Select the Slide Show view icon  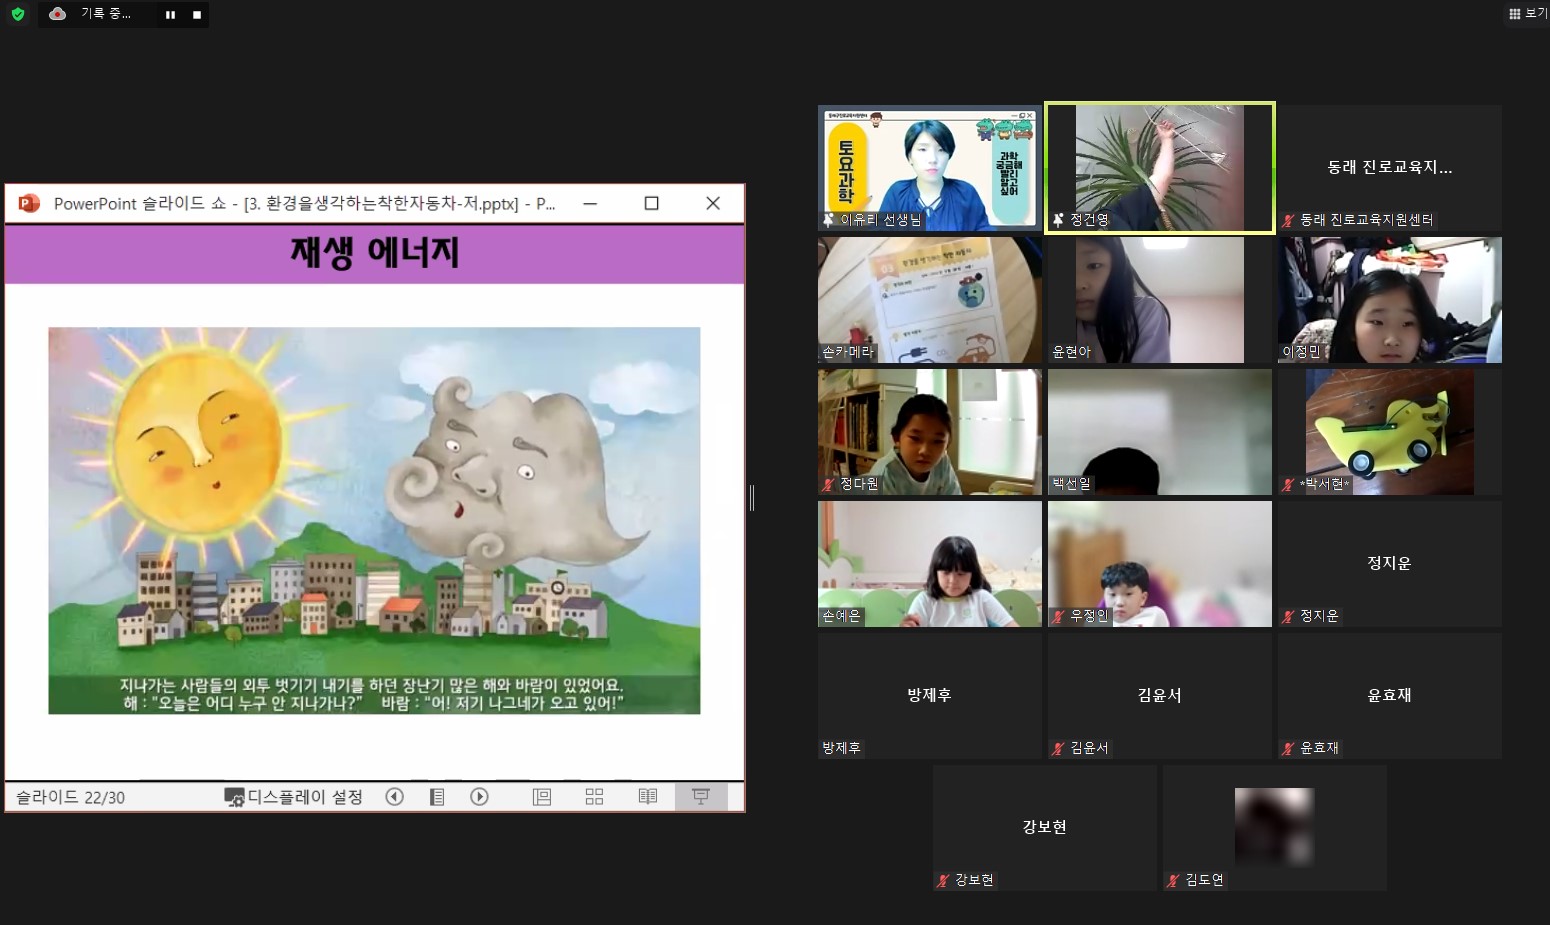point(701,797)
